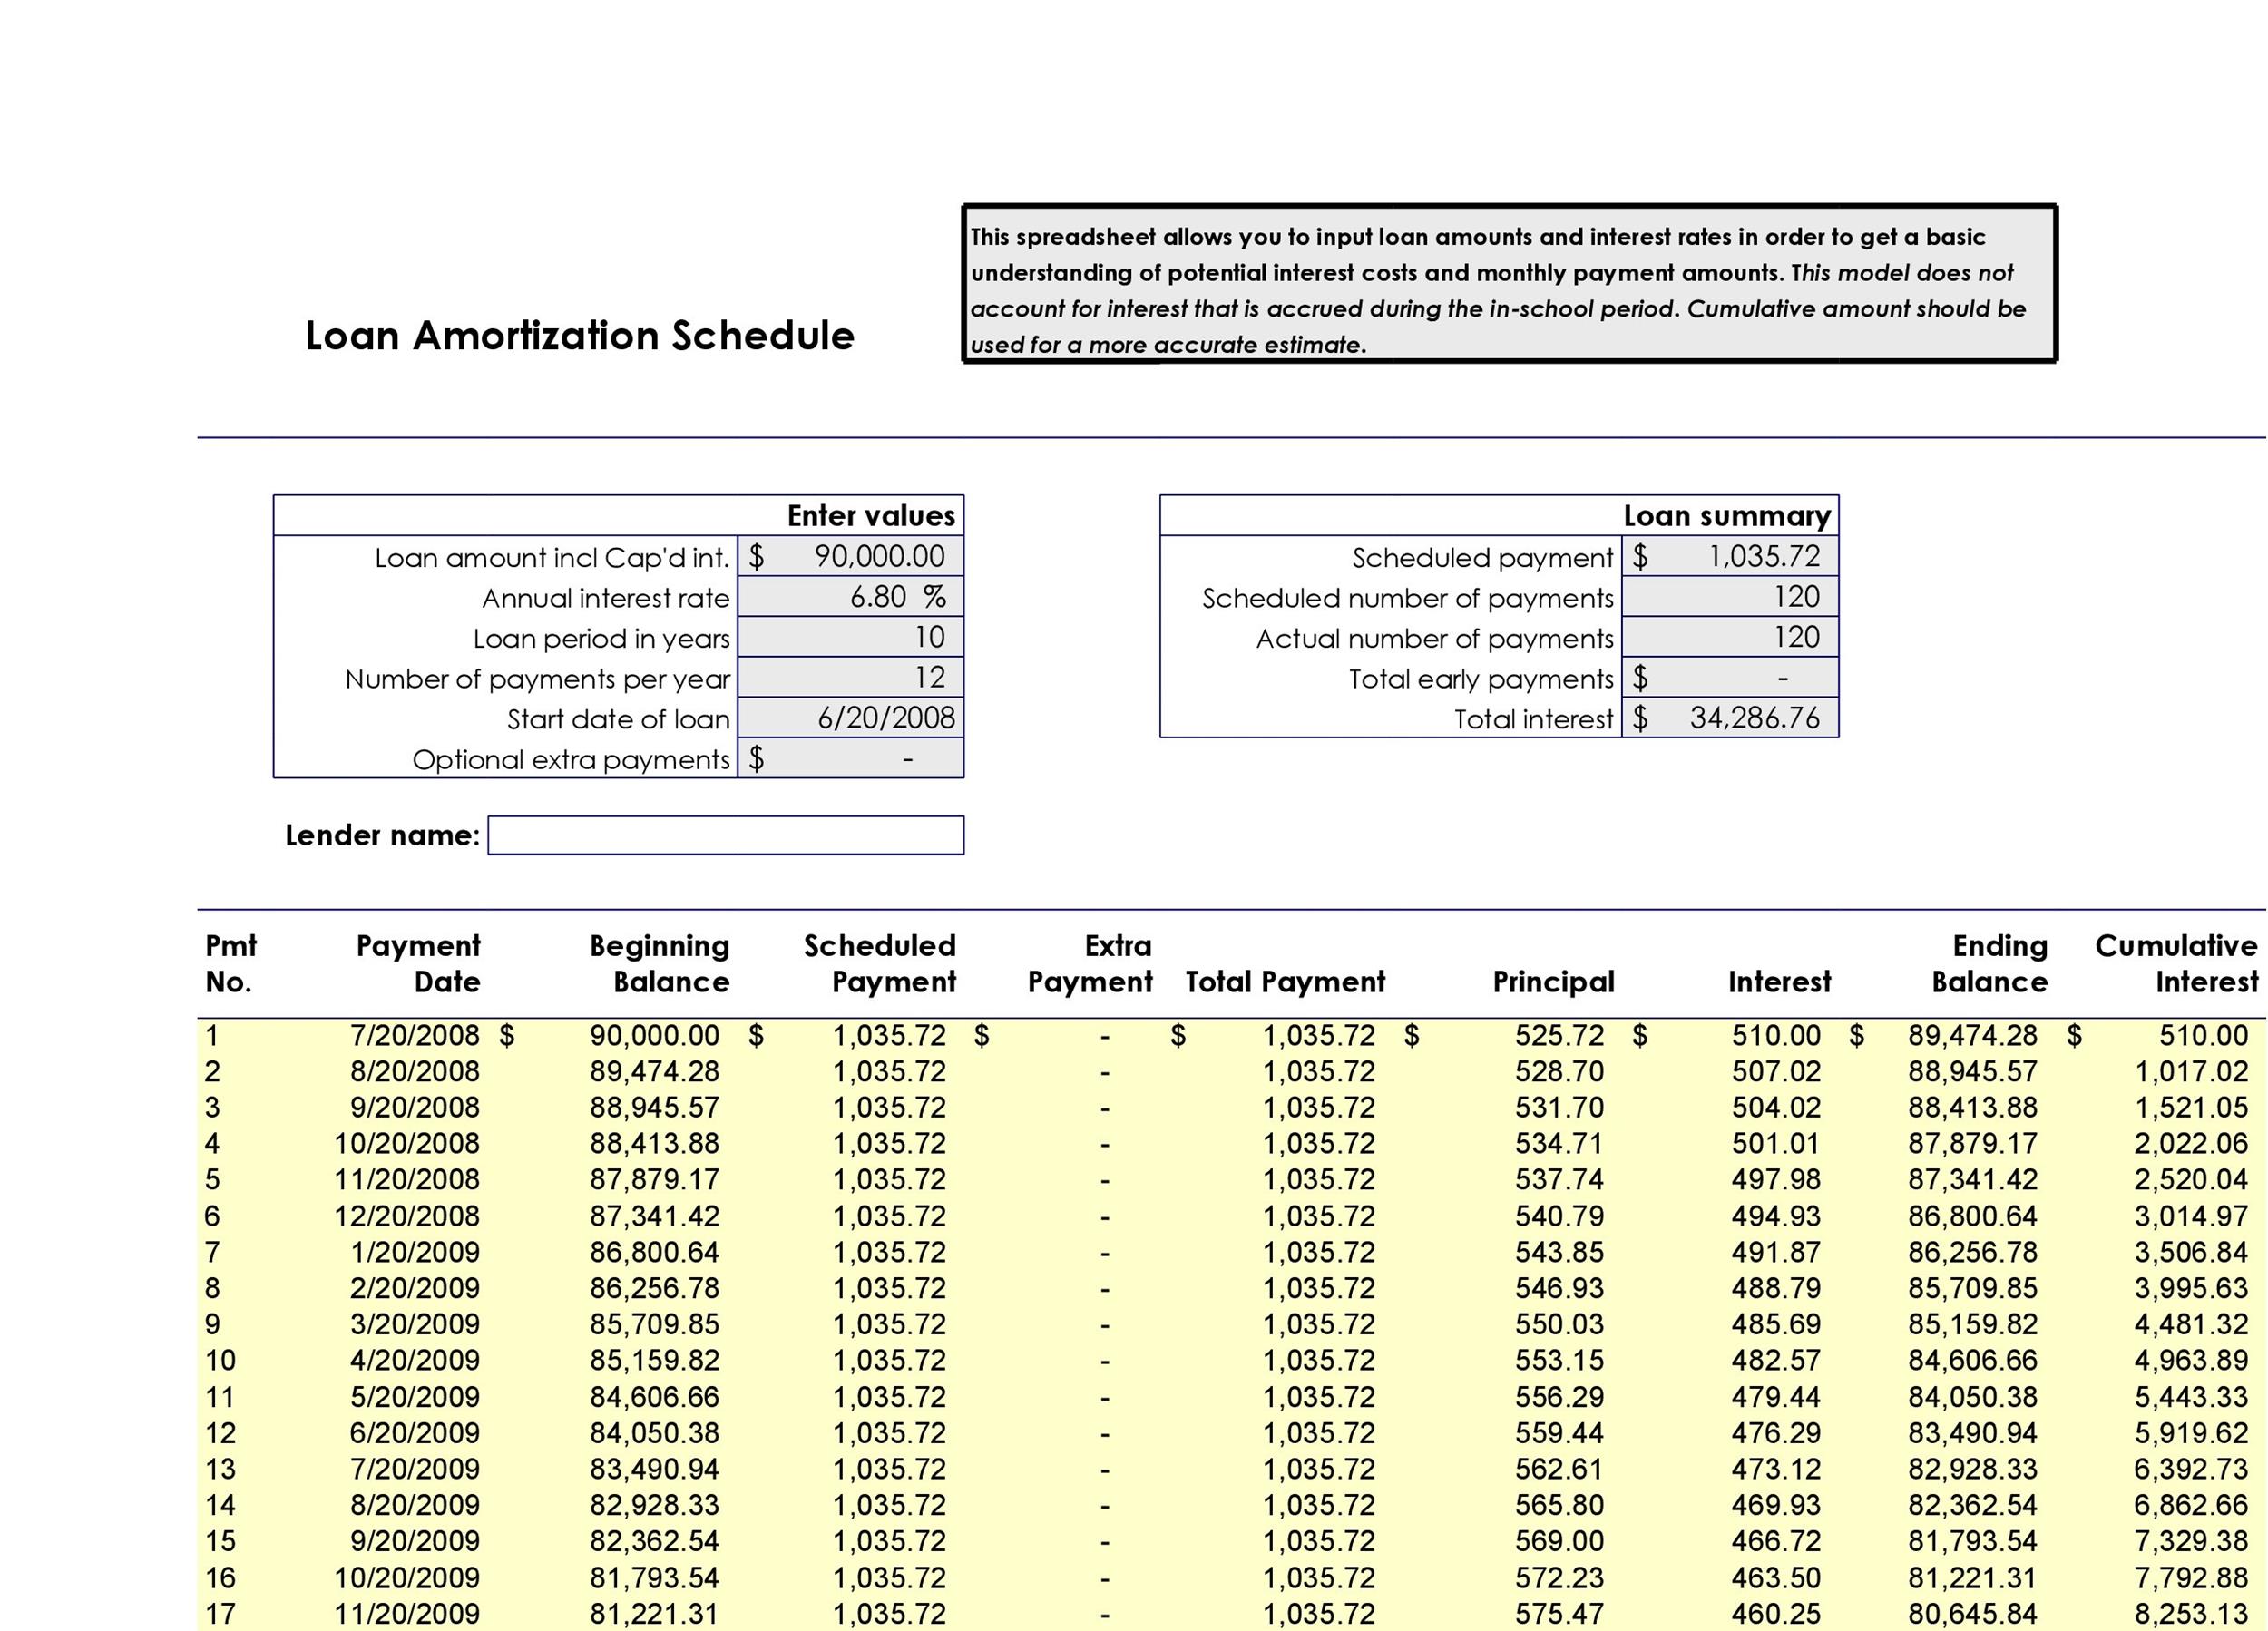Image resolution: width=2268 pixels, height=1631 pixels.
Task: Select the Loan Amortization Schedule title
Action: point(579,336)
